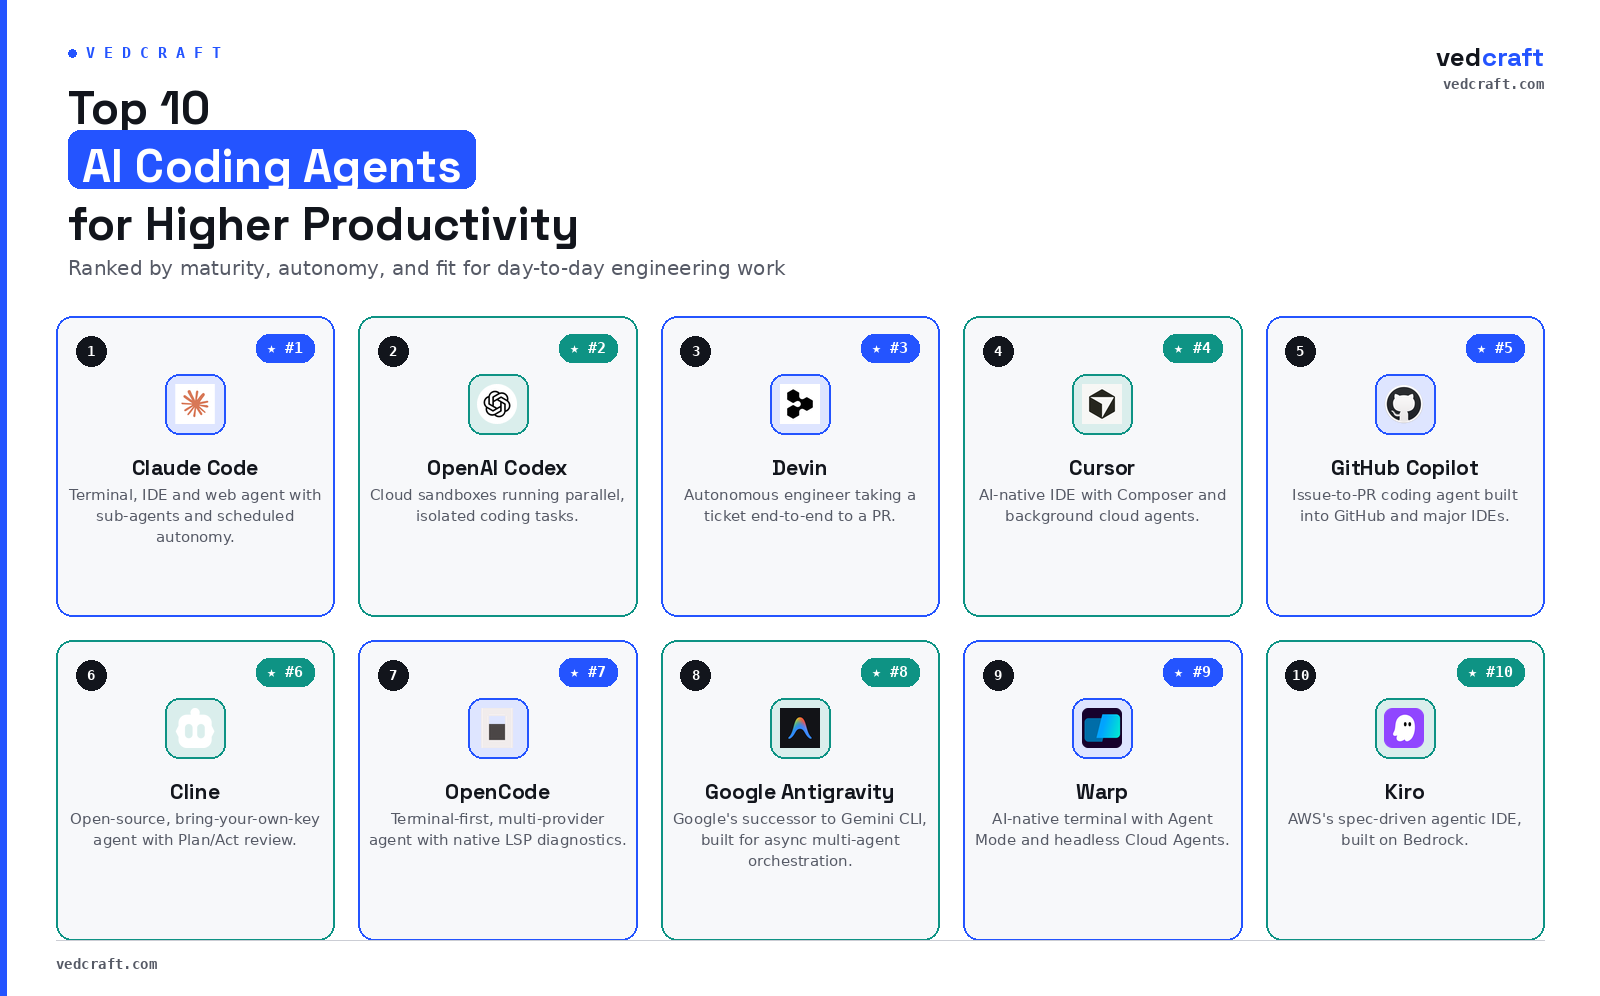Screen dimensions: 1600x996
Task: Click the #5 star rank badge
Action: pos(1495,348)
